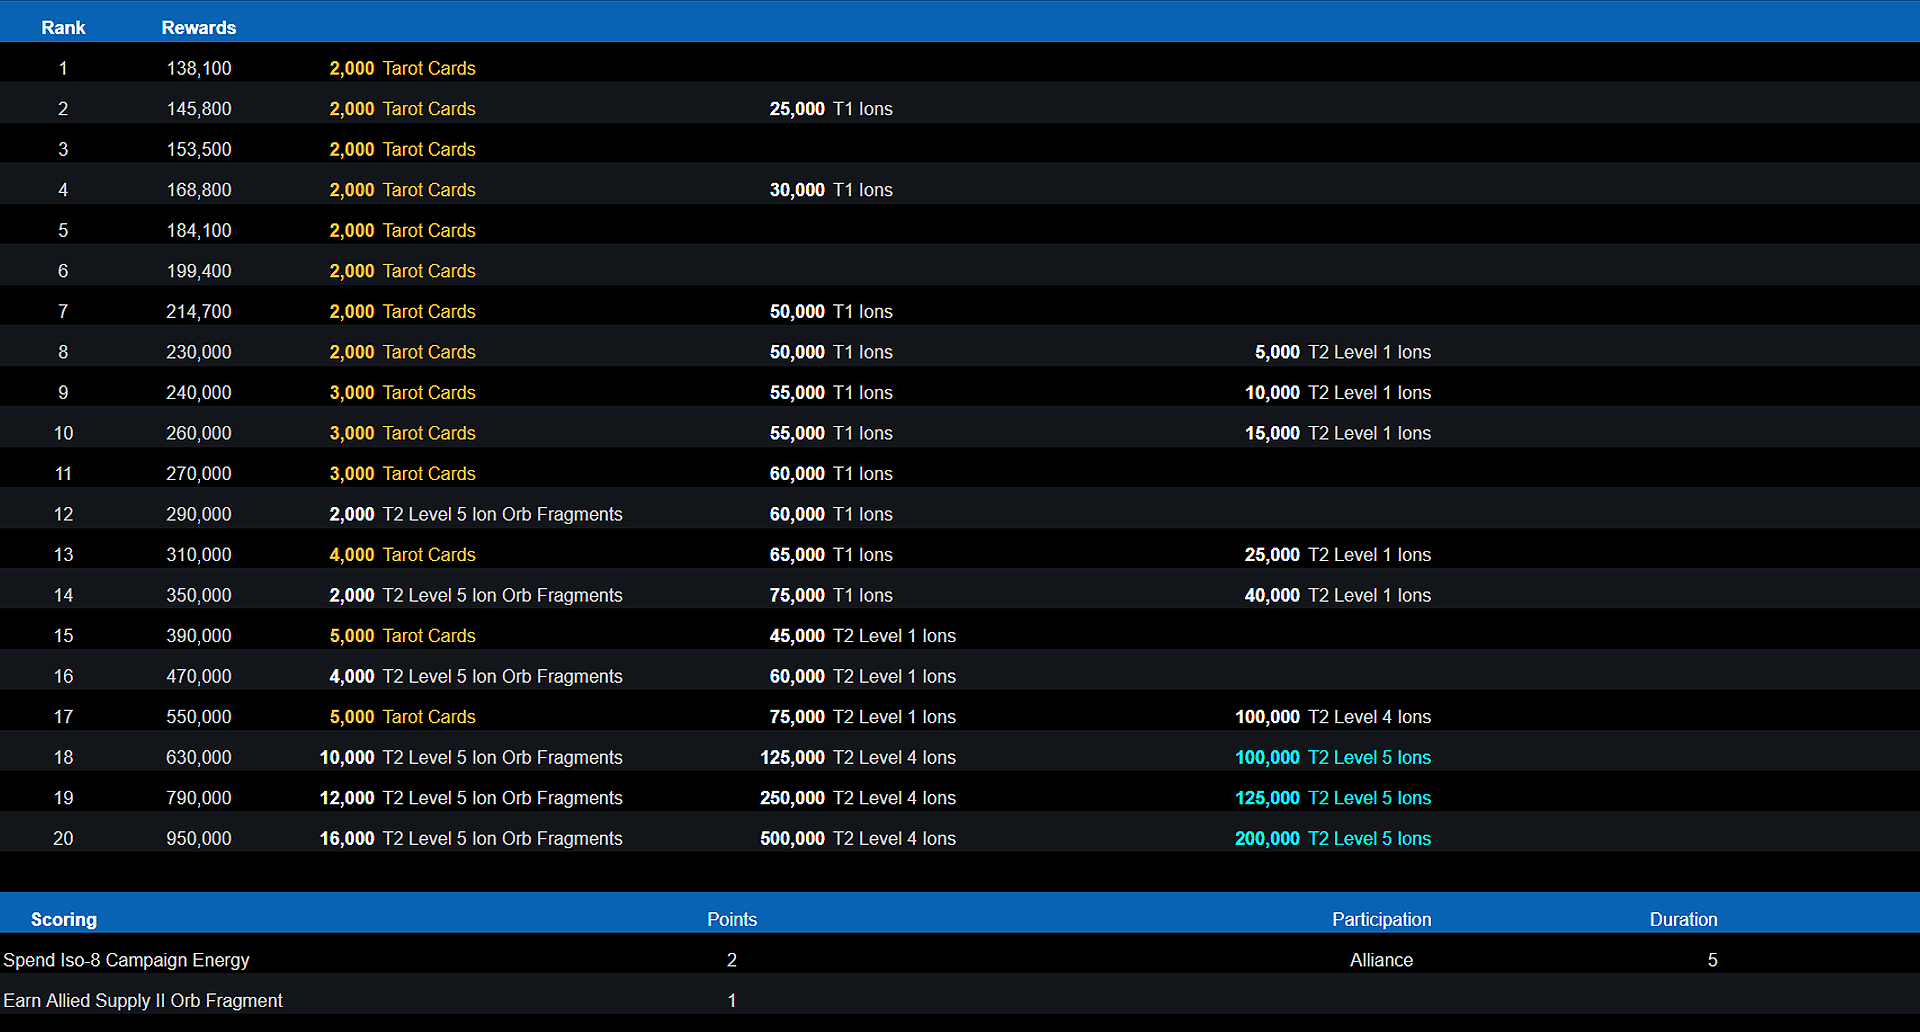This screenshot has height=1032, width=1920.
Task: Click 100,000 T2 Level 4 Ions reward
Action: (x=1333, y=717)
